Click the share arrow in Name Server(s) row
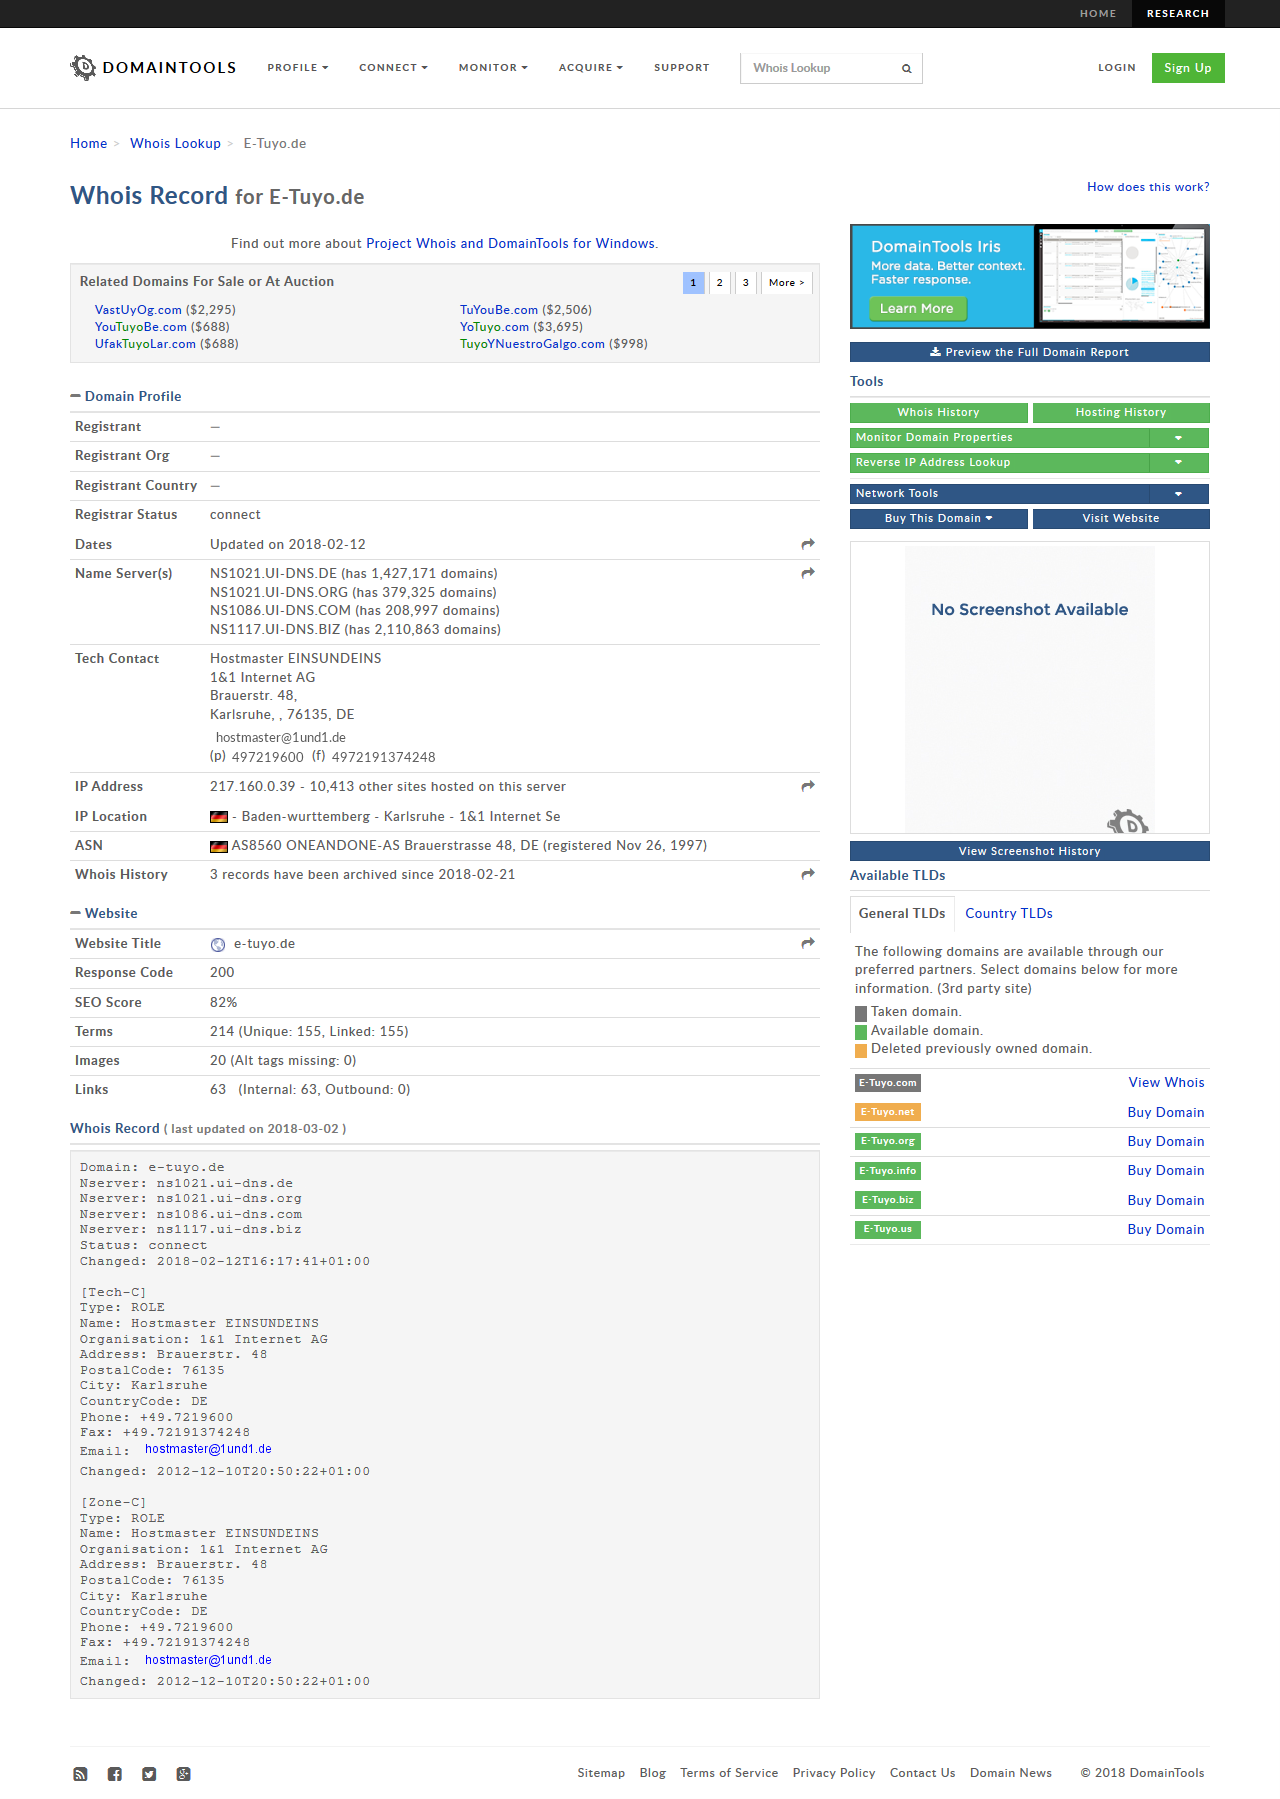Screen dimensions: 1280x1799 [x=808, y=573]
